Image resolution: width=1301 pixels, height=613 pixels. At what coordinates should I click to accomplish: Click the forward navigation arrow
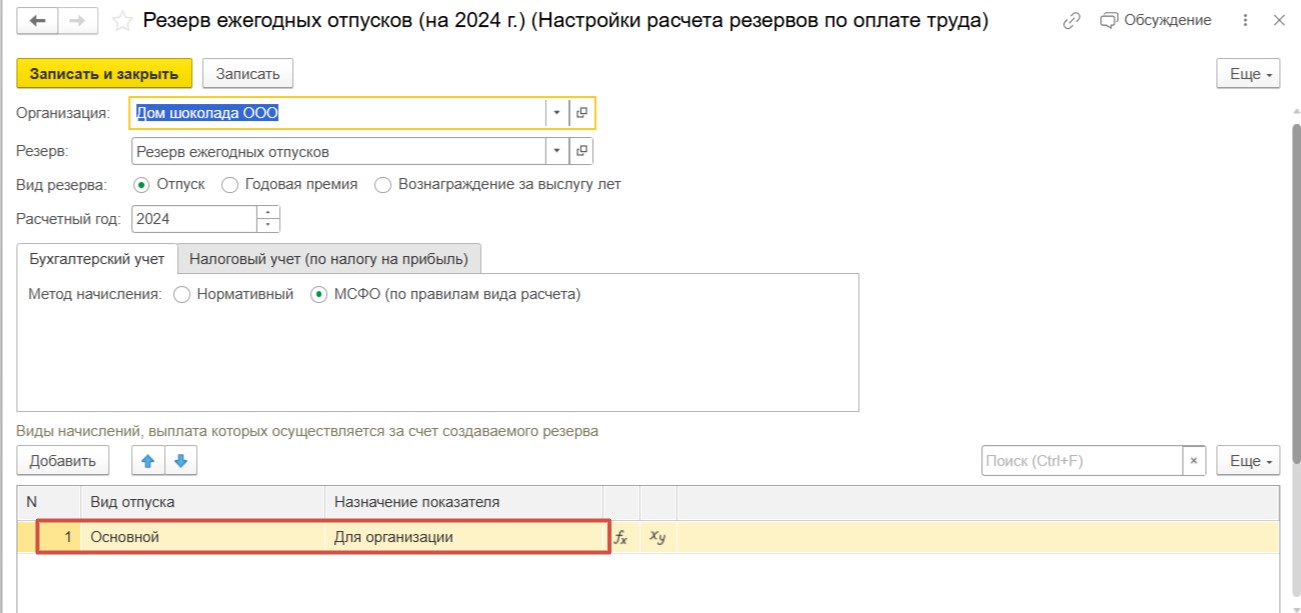(x=80, y=21)
